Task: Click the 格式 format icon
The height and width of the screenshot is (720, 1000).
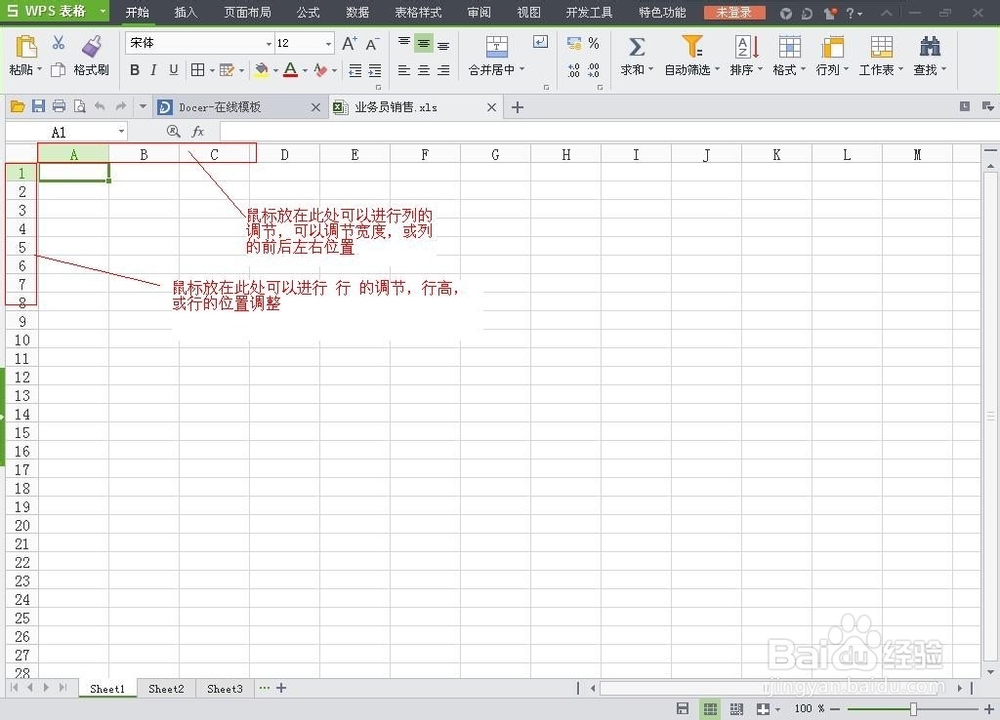Action: (x=790, y=47)
